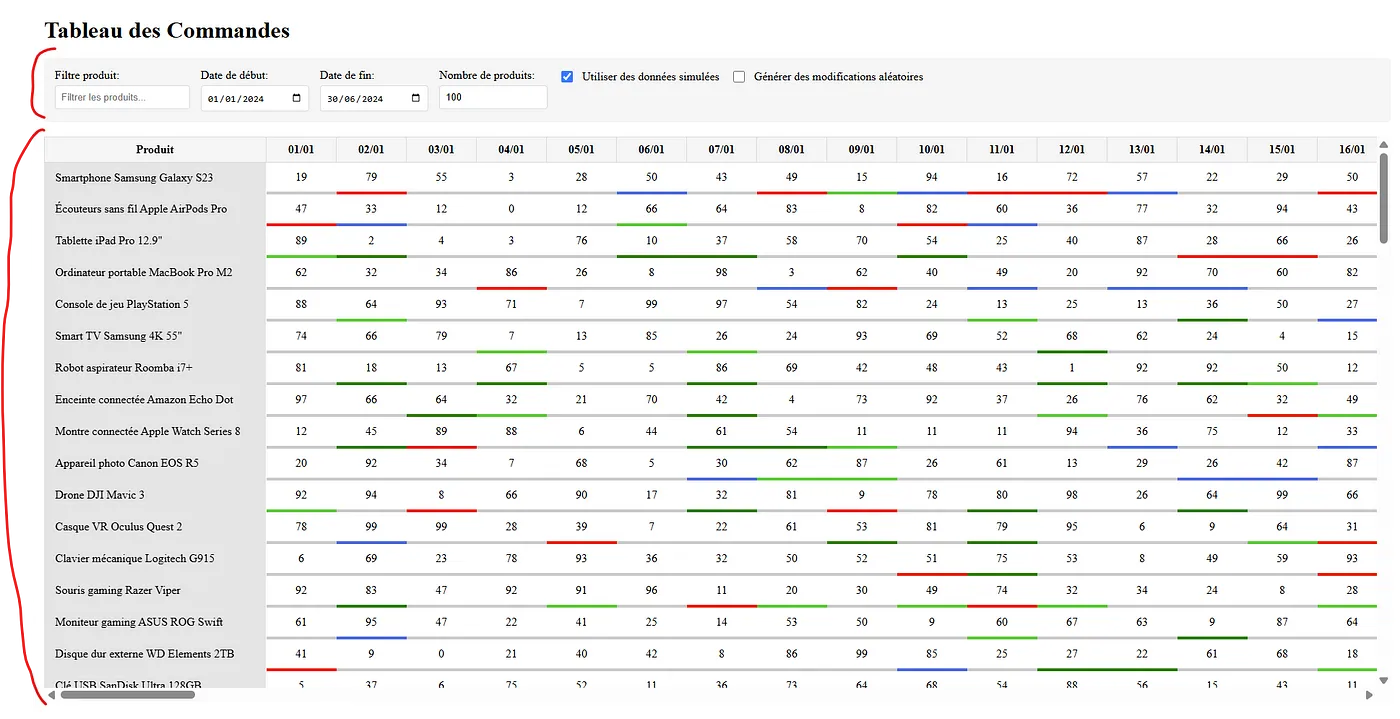Open the Date de fin calendar picker icon
Screen dimensions: 1400x719
(x=415, y=98)
